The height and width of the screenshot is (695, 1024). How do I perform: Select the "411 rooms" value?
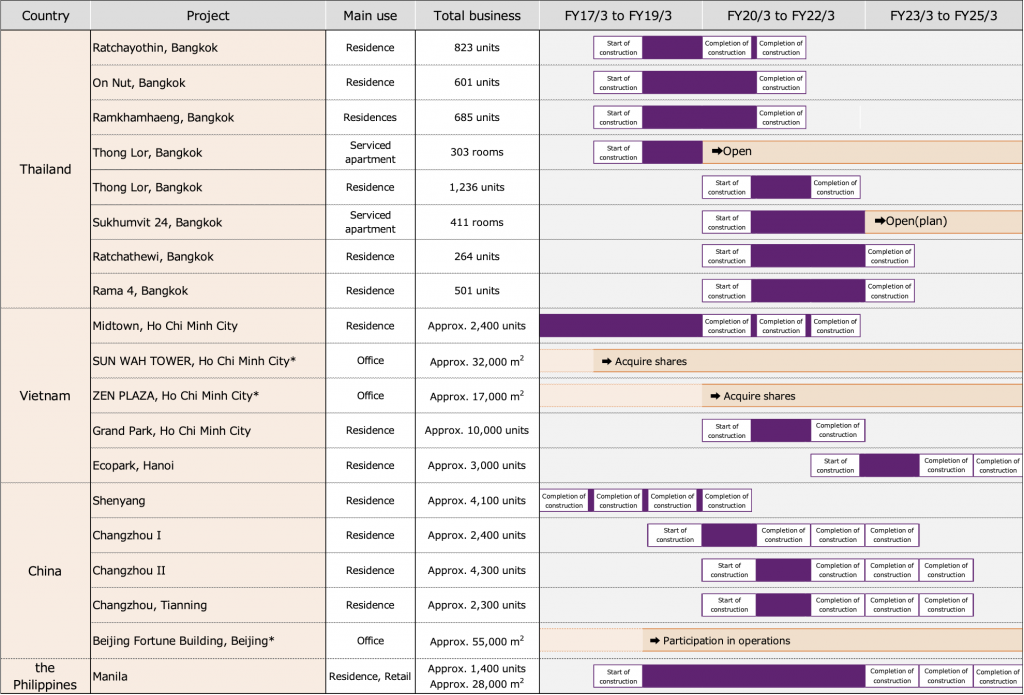(477, 223)
